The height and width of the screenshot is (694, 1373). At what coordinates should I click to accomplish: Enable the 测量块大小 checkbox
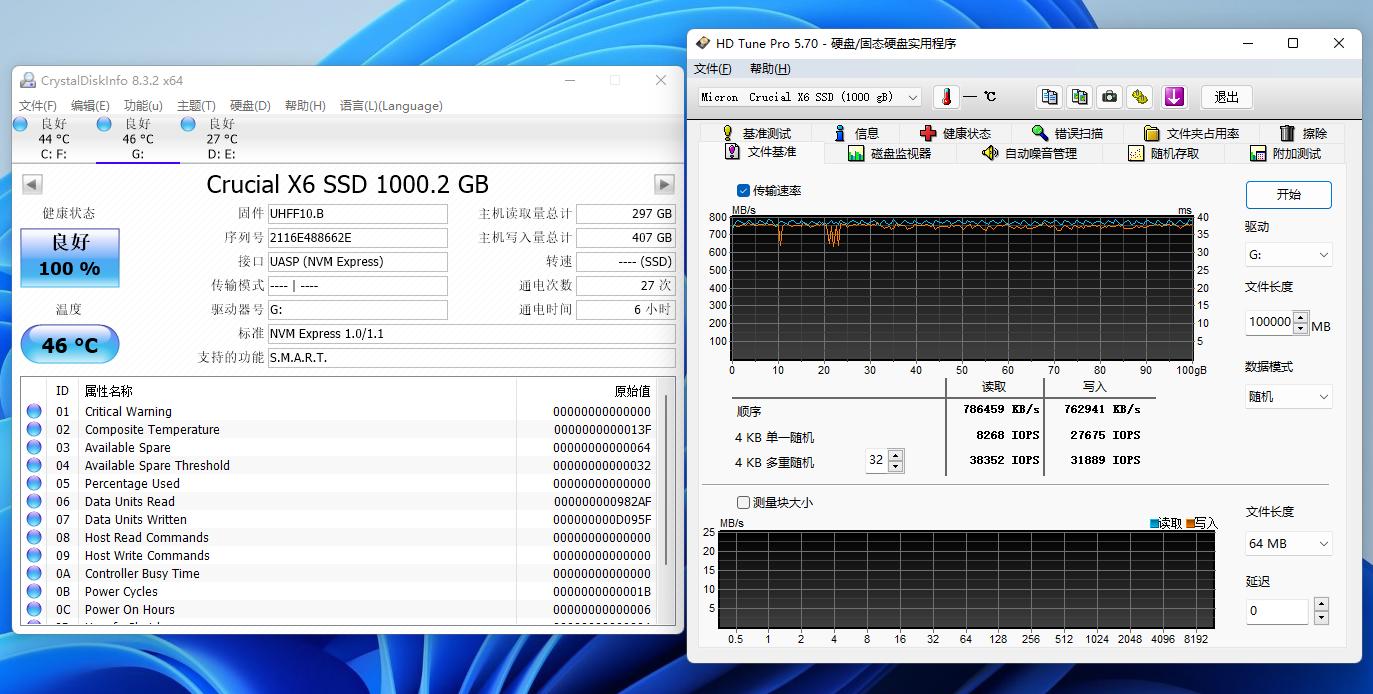point(743,502)
